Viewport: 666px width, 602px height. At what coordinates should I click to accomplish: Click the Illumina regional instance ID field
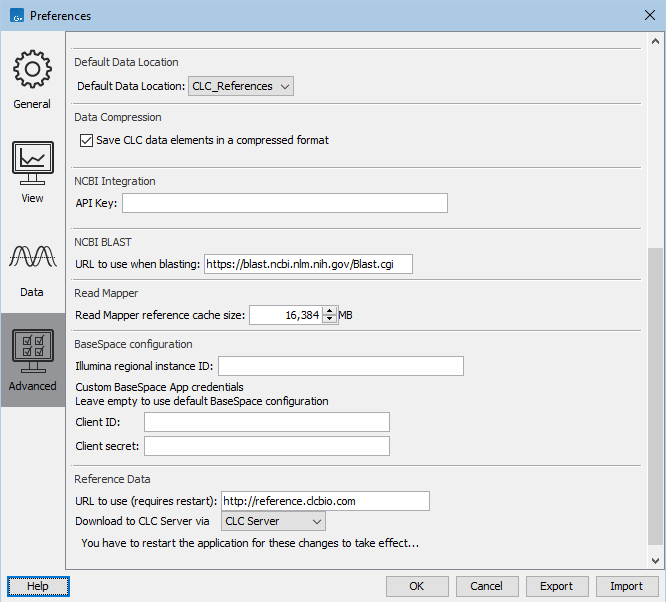(340, 366)
